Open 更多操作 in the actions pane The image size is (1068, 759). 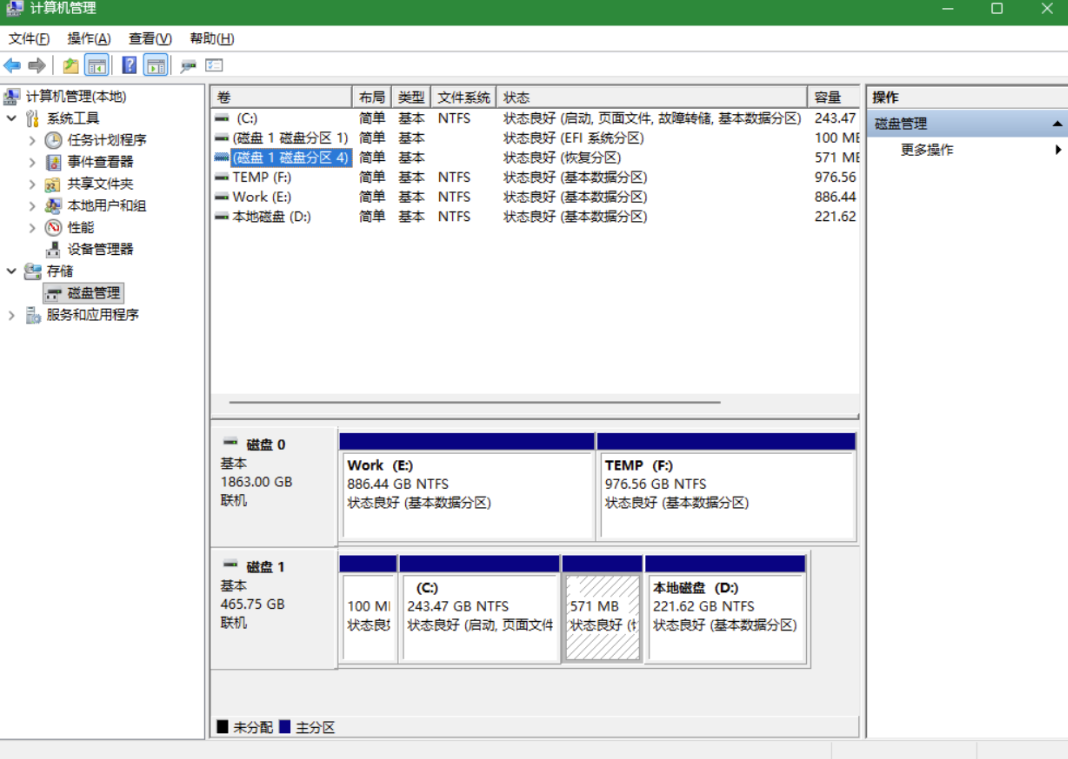[926, 150]
